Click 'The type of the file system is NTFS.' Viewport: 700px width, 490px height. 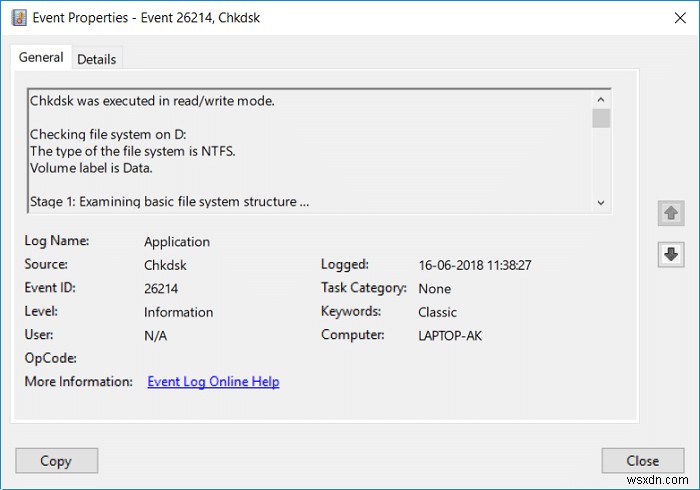tap(133, 152)
